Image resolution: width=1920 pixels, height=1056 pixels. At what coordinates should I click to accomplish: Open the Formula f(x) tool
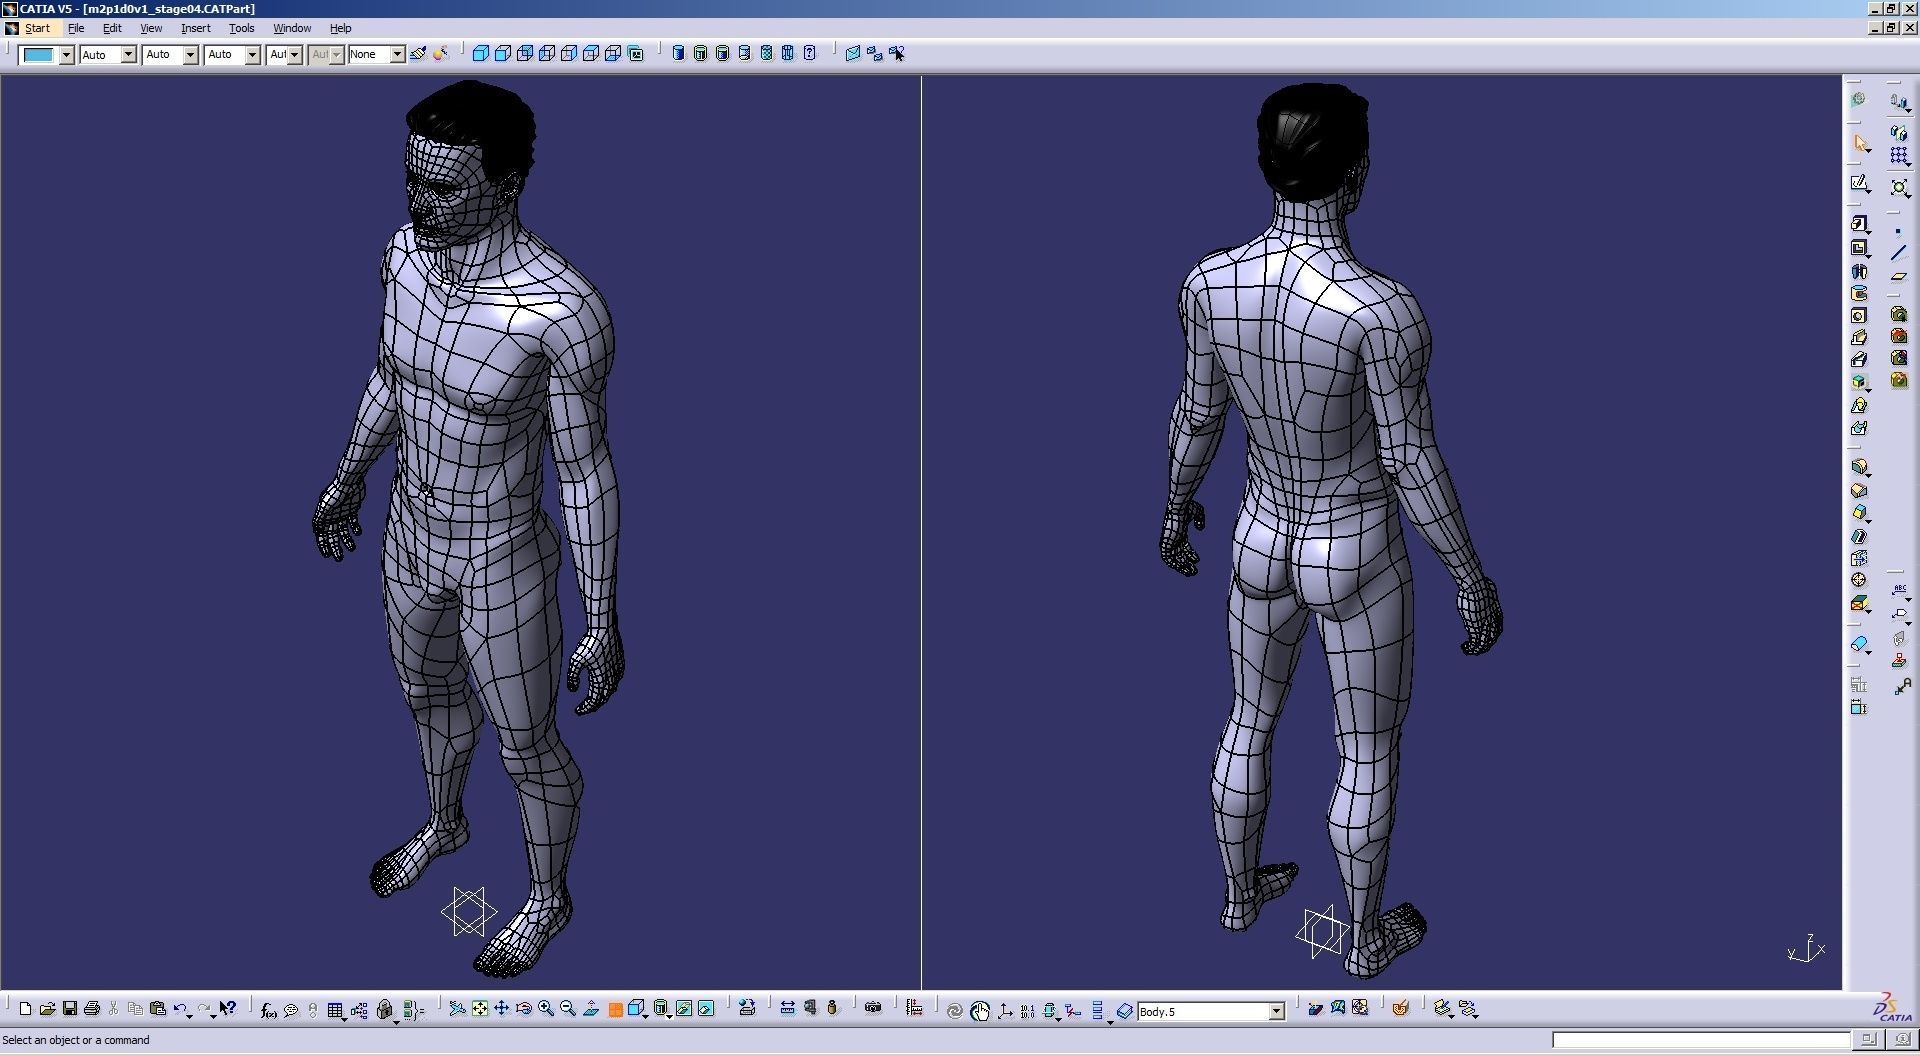coord(268,1011)
